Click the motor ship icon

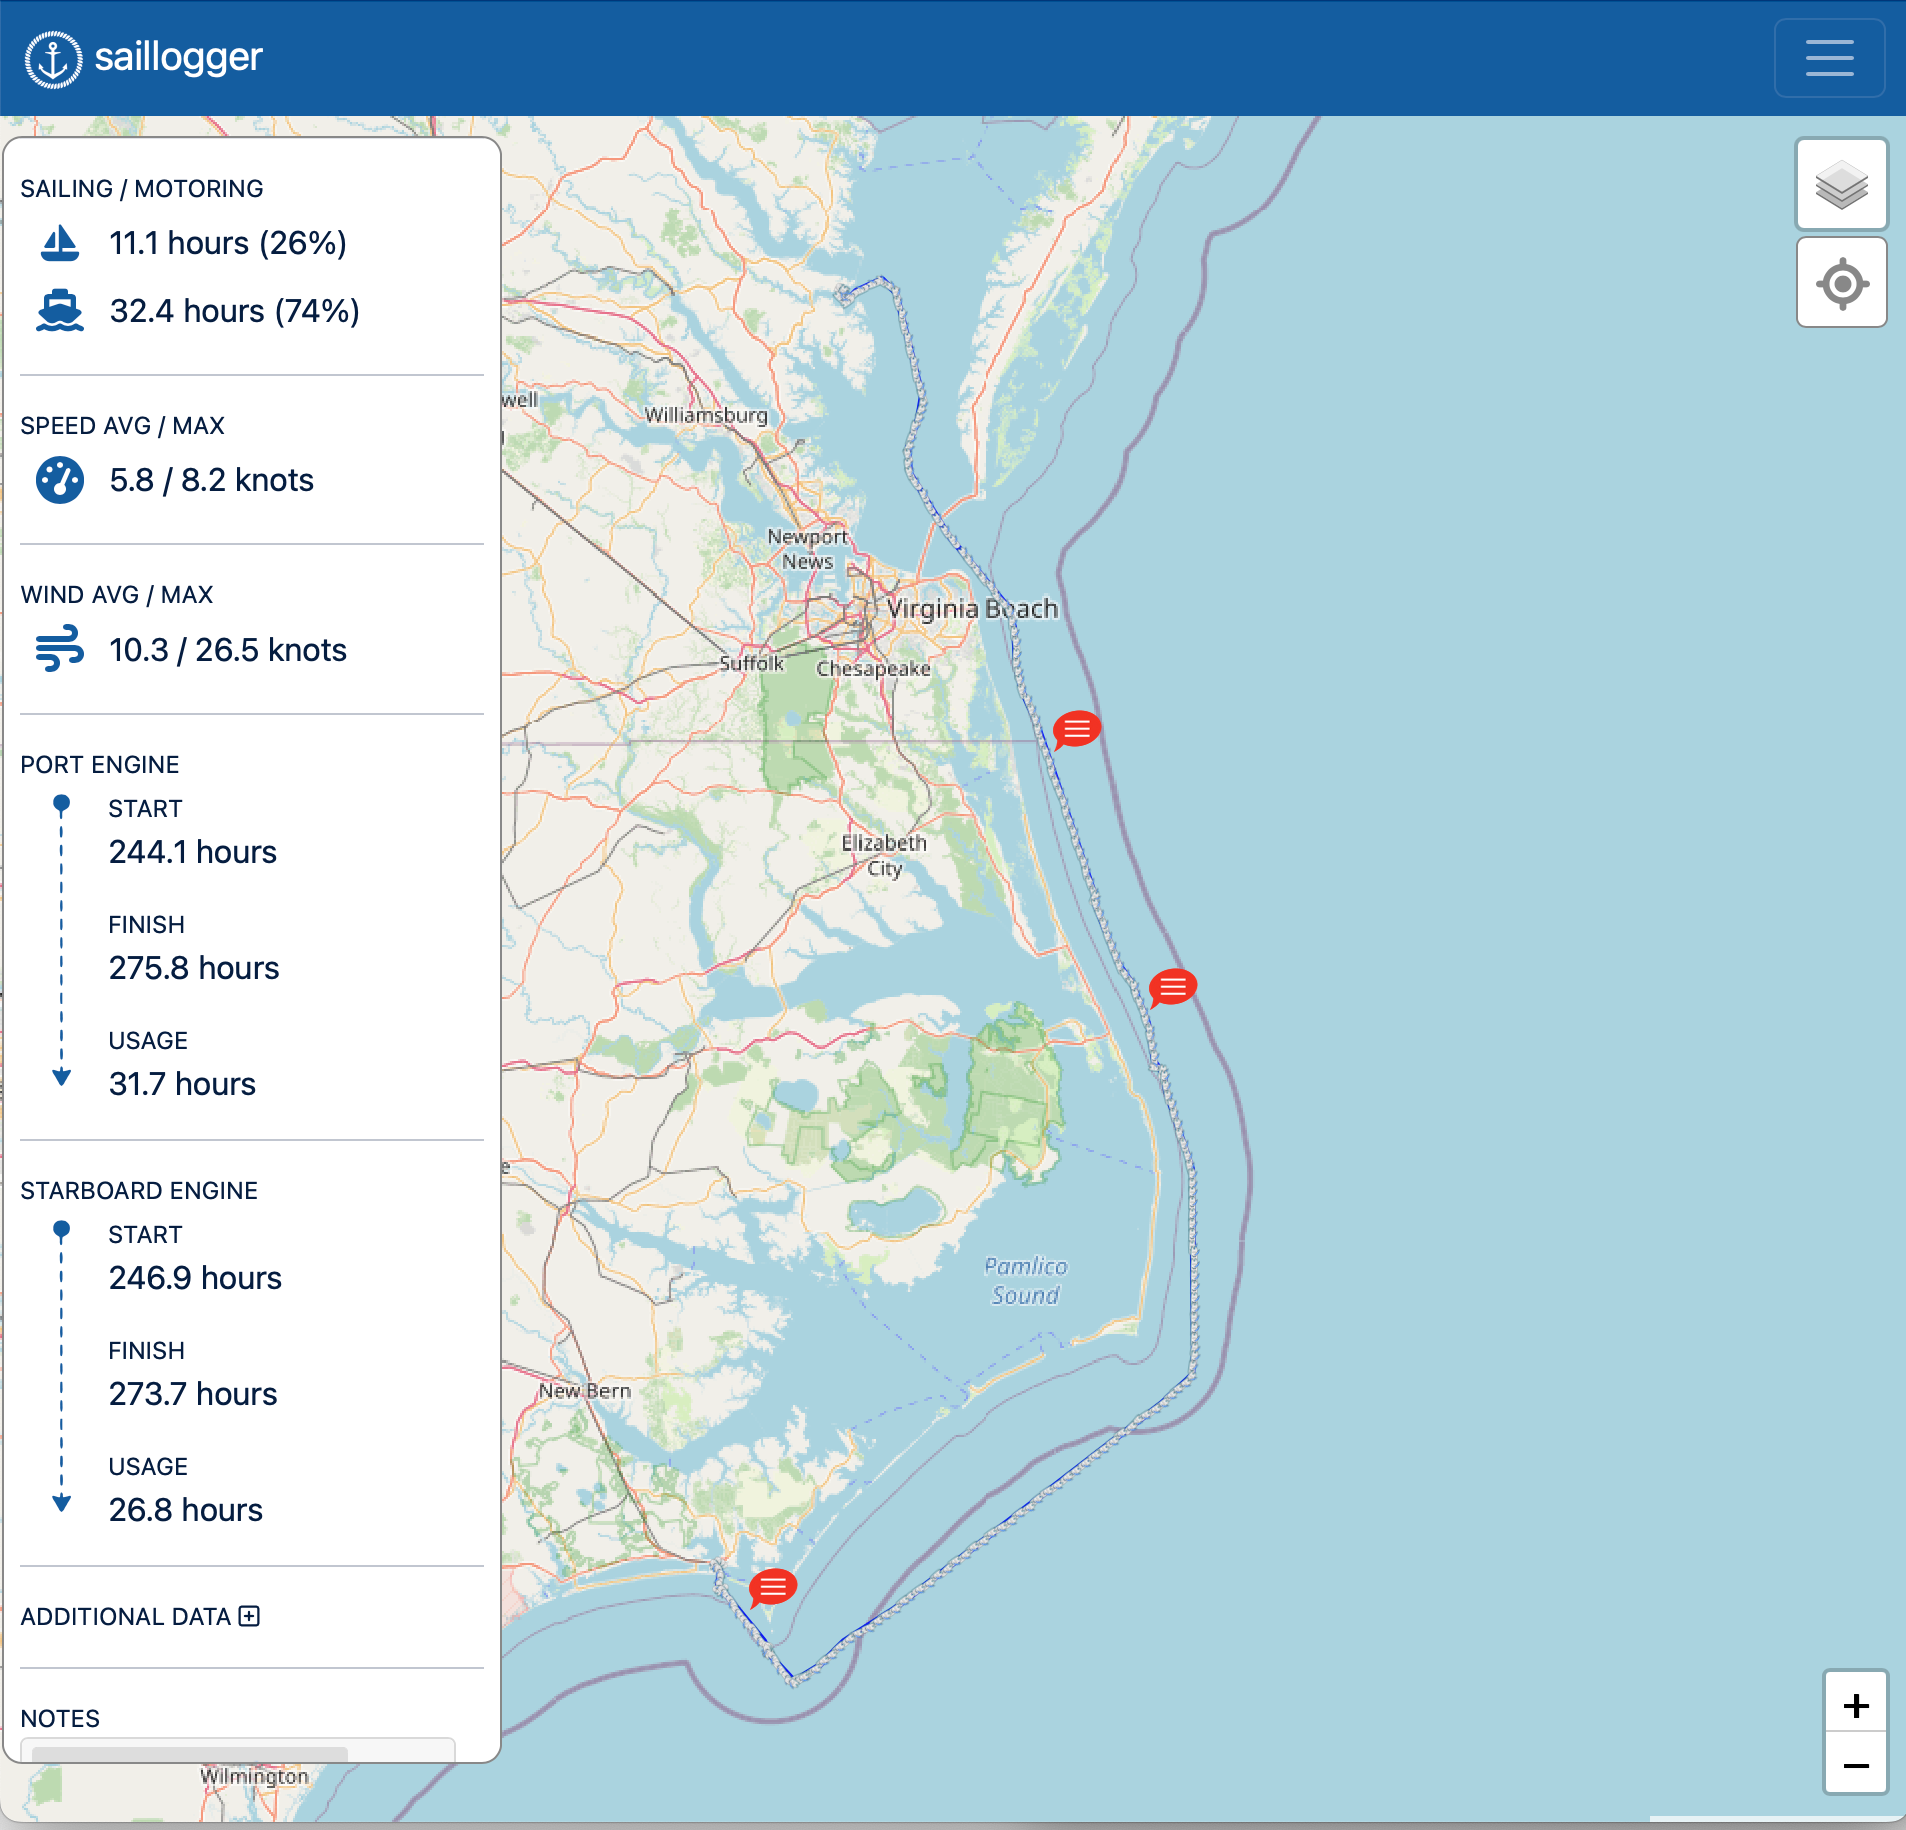[x=60, y=311]
